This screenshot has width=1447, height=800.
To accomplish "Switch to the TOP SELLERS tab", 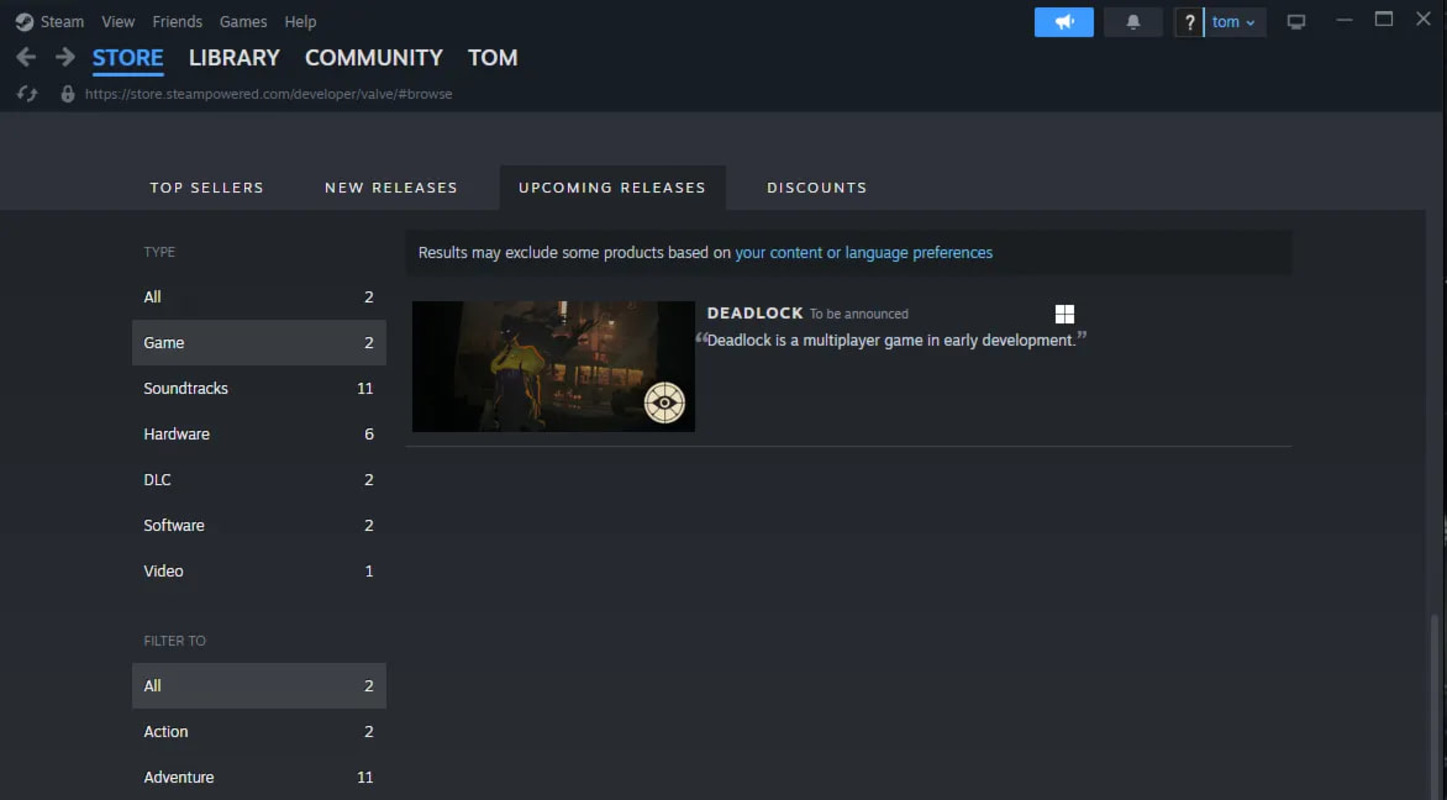I will point(206,187).
